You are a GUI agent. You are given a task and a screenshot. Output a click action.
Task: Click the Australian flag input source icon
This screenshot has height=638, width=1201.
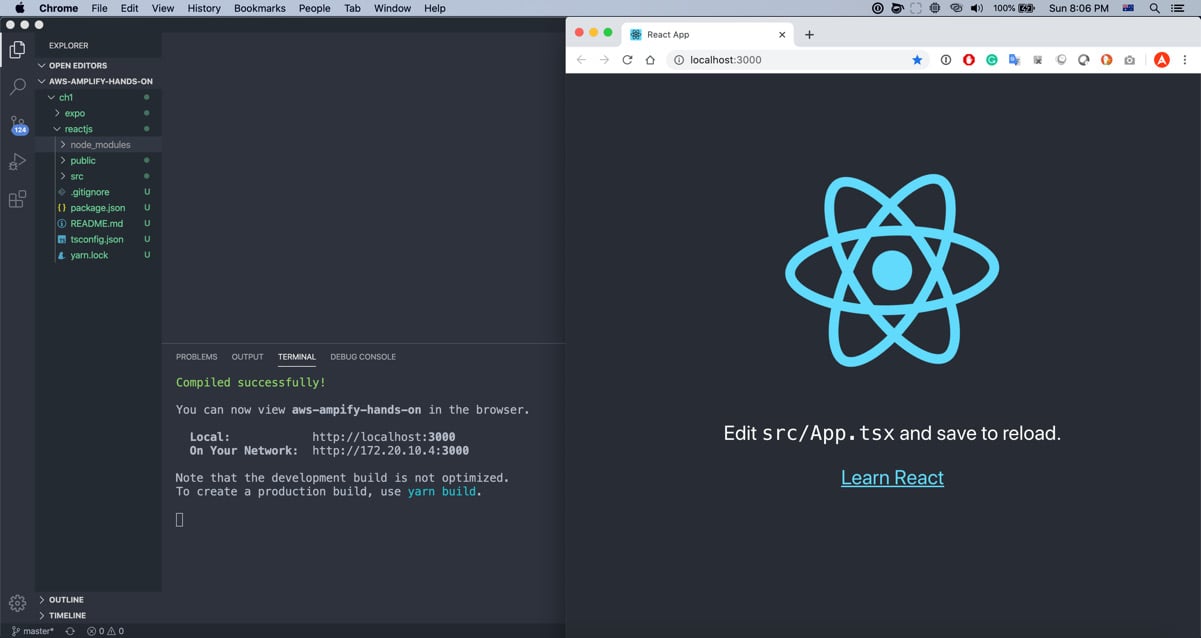pyautogui.click(x=1128, y=8)
